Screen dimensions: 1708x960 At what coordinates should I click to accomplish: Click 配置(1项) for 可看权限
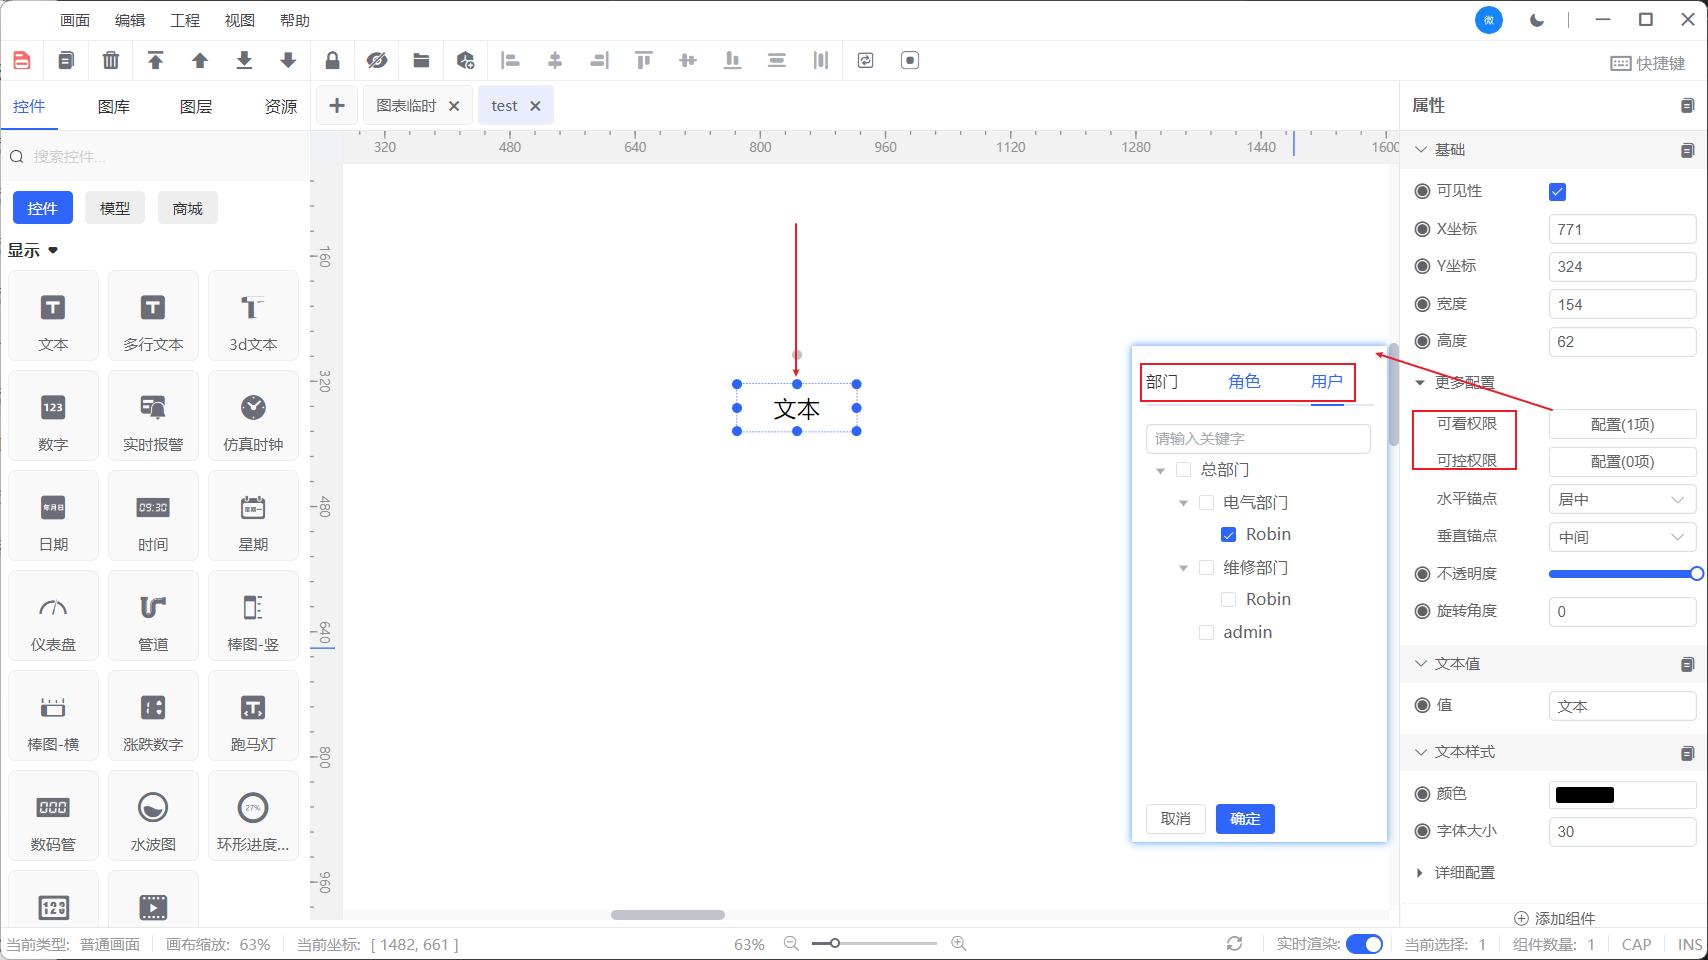pos(1621,425)
